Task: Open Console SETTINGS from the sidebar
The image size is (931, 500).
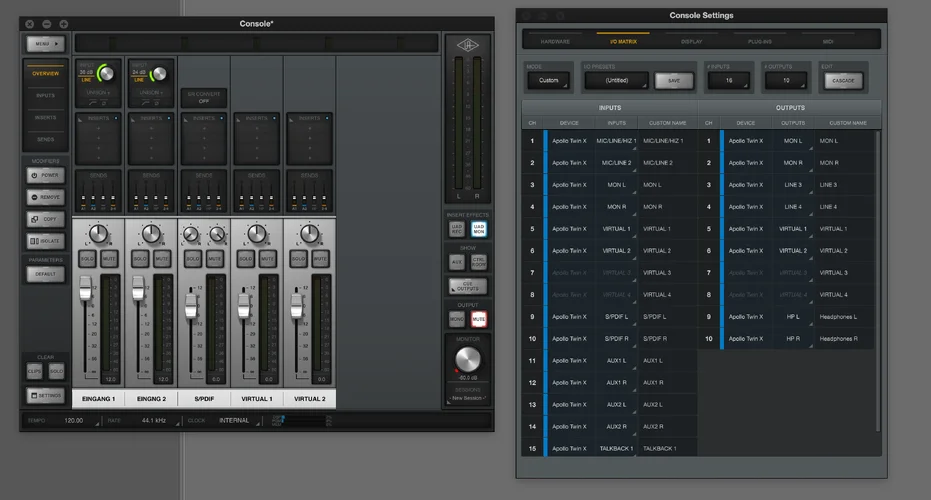Action: 46,396
